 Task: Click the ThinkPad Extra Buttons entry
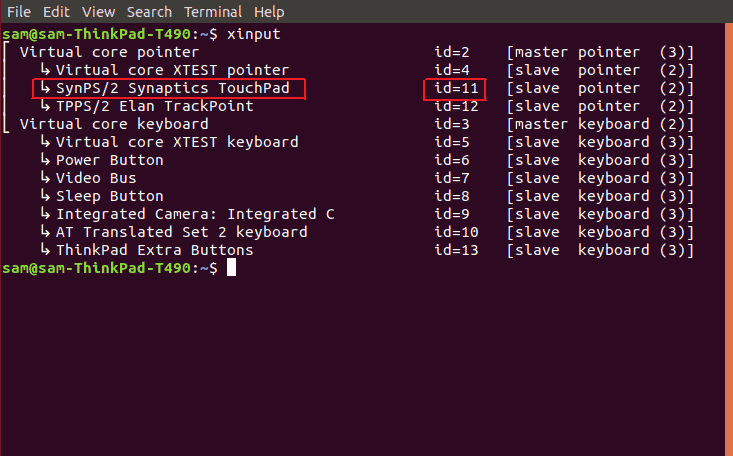click(x=155, y=250)
